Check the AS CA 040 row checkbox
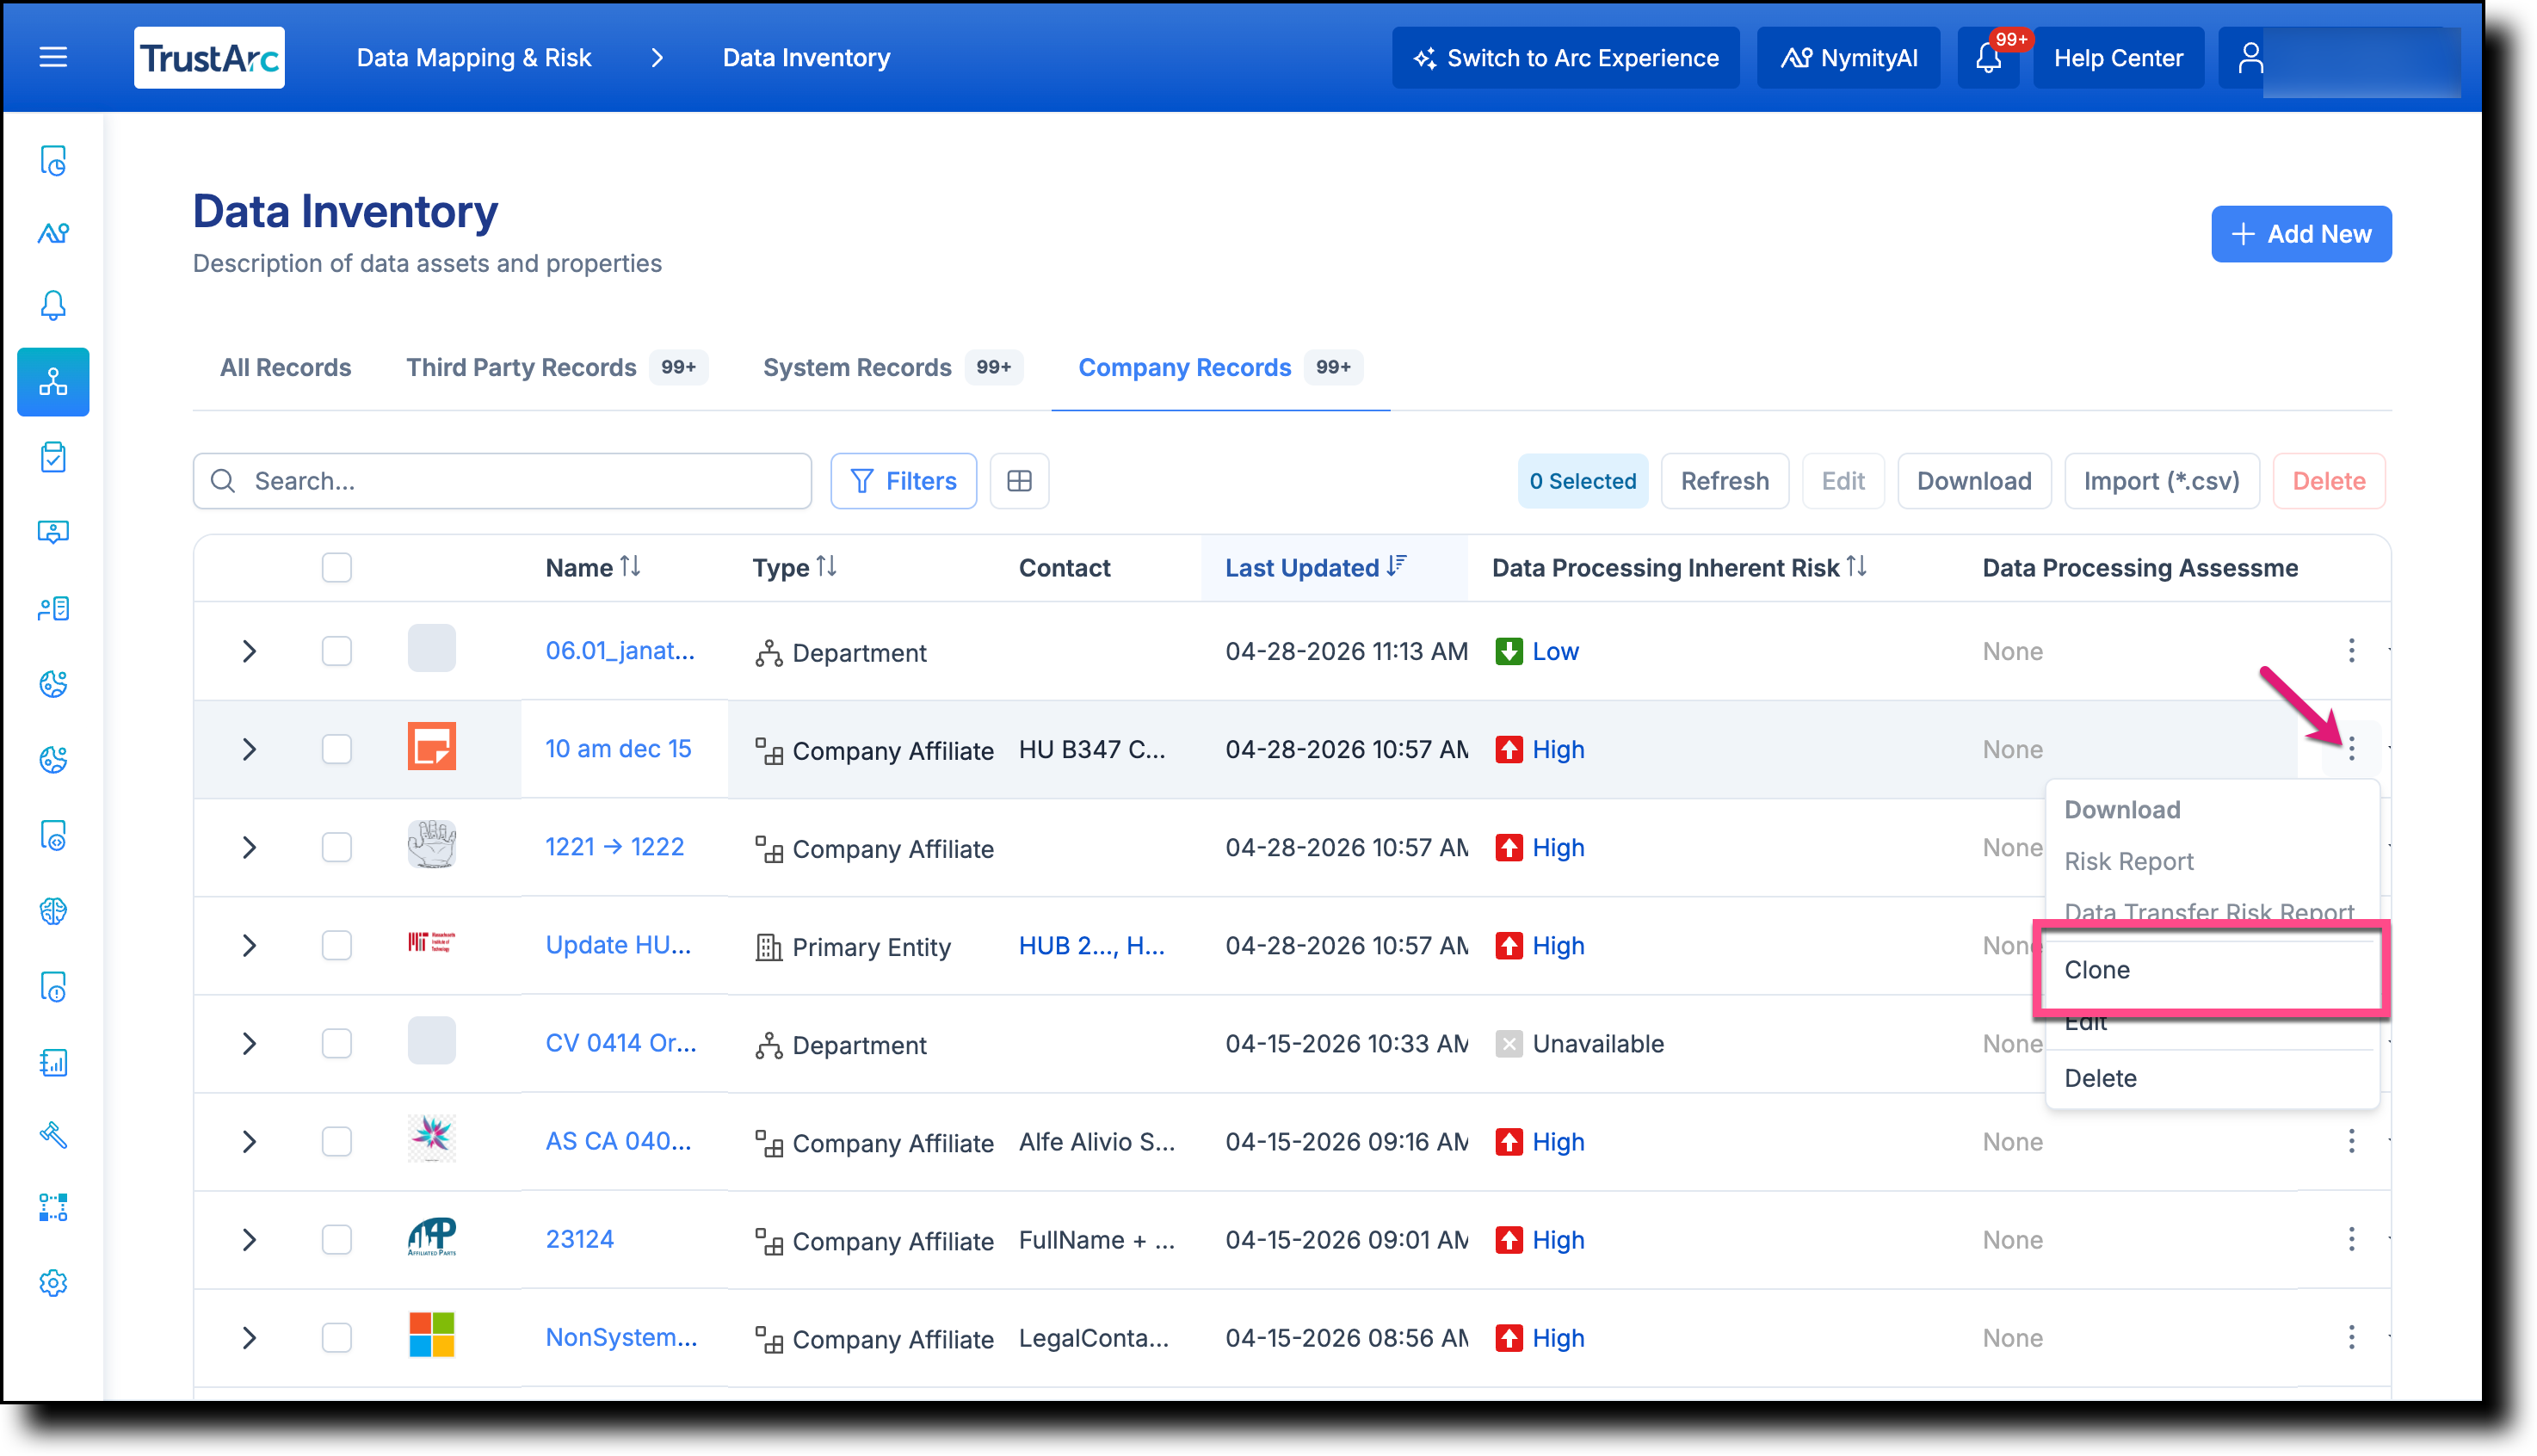The image size is (2537, 1456). [x=337, y=1141]
